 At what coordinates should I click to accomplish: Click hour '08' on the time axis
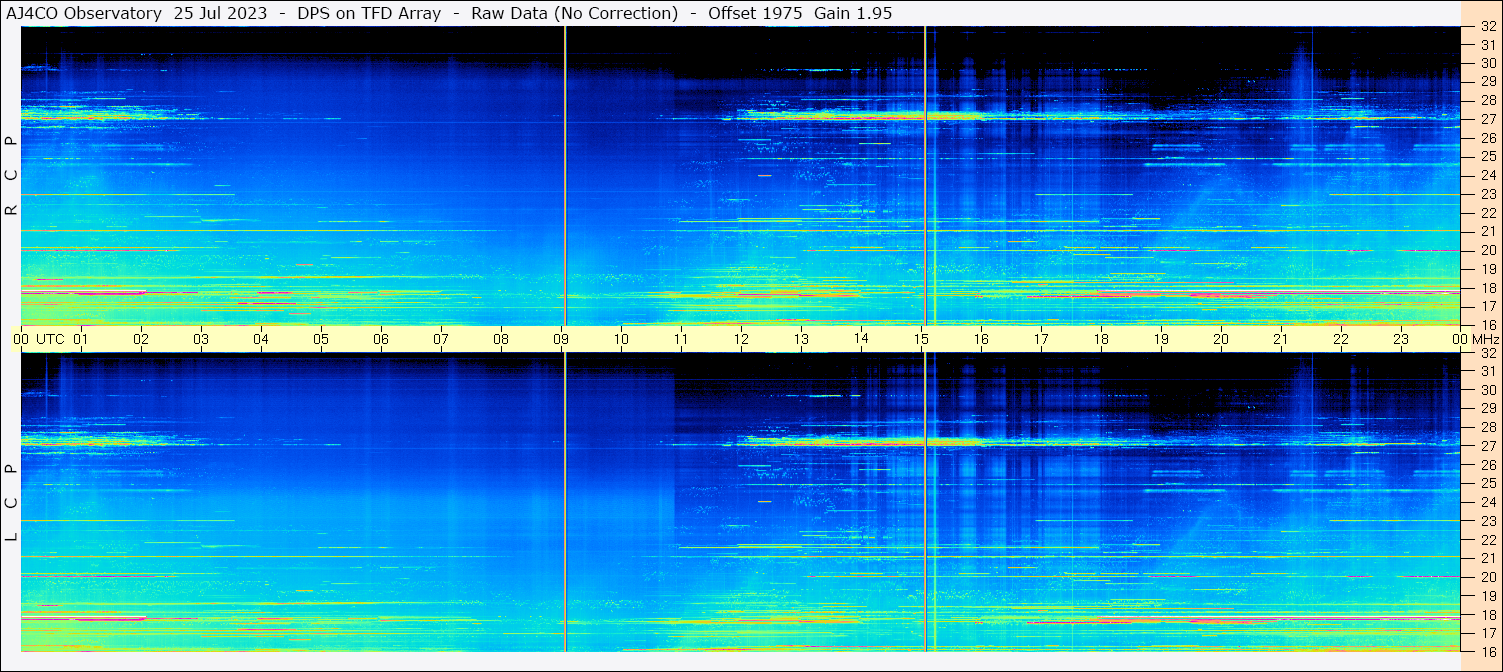coord(501,339)
